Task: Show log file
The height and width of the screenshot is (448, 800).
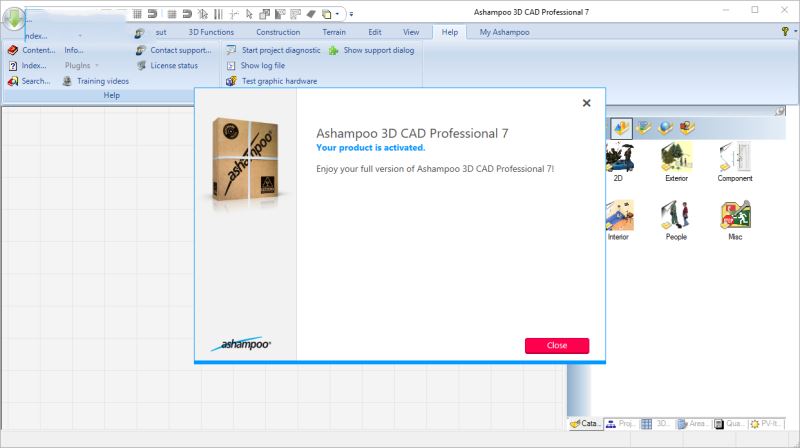Action: [256, 65]
